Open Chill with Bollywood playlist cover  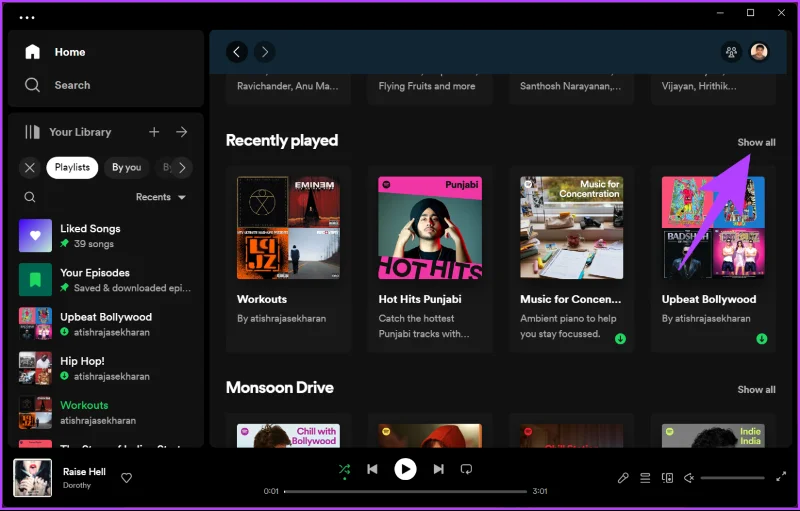[289, 436]
